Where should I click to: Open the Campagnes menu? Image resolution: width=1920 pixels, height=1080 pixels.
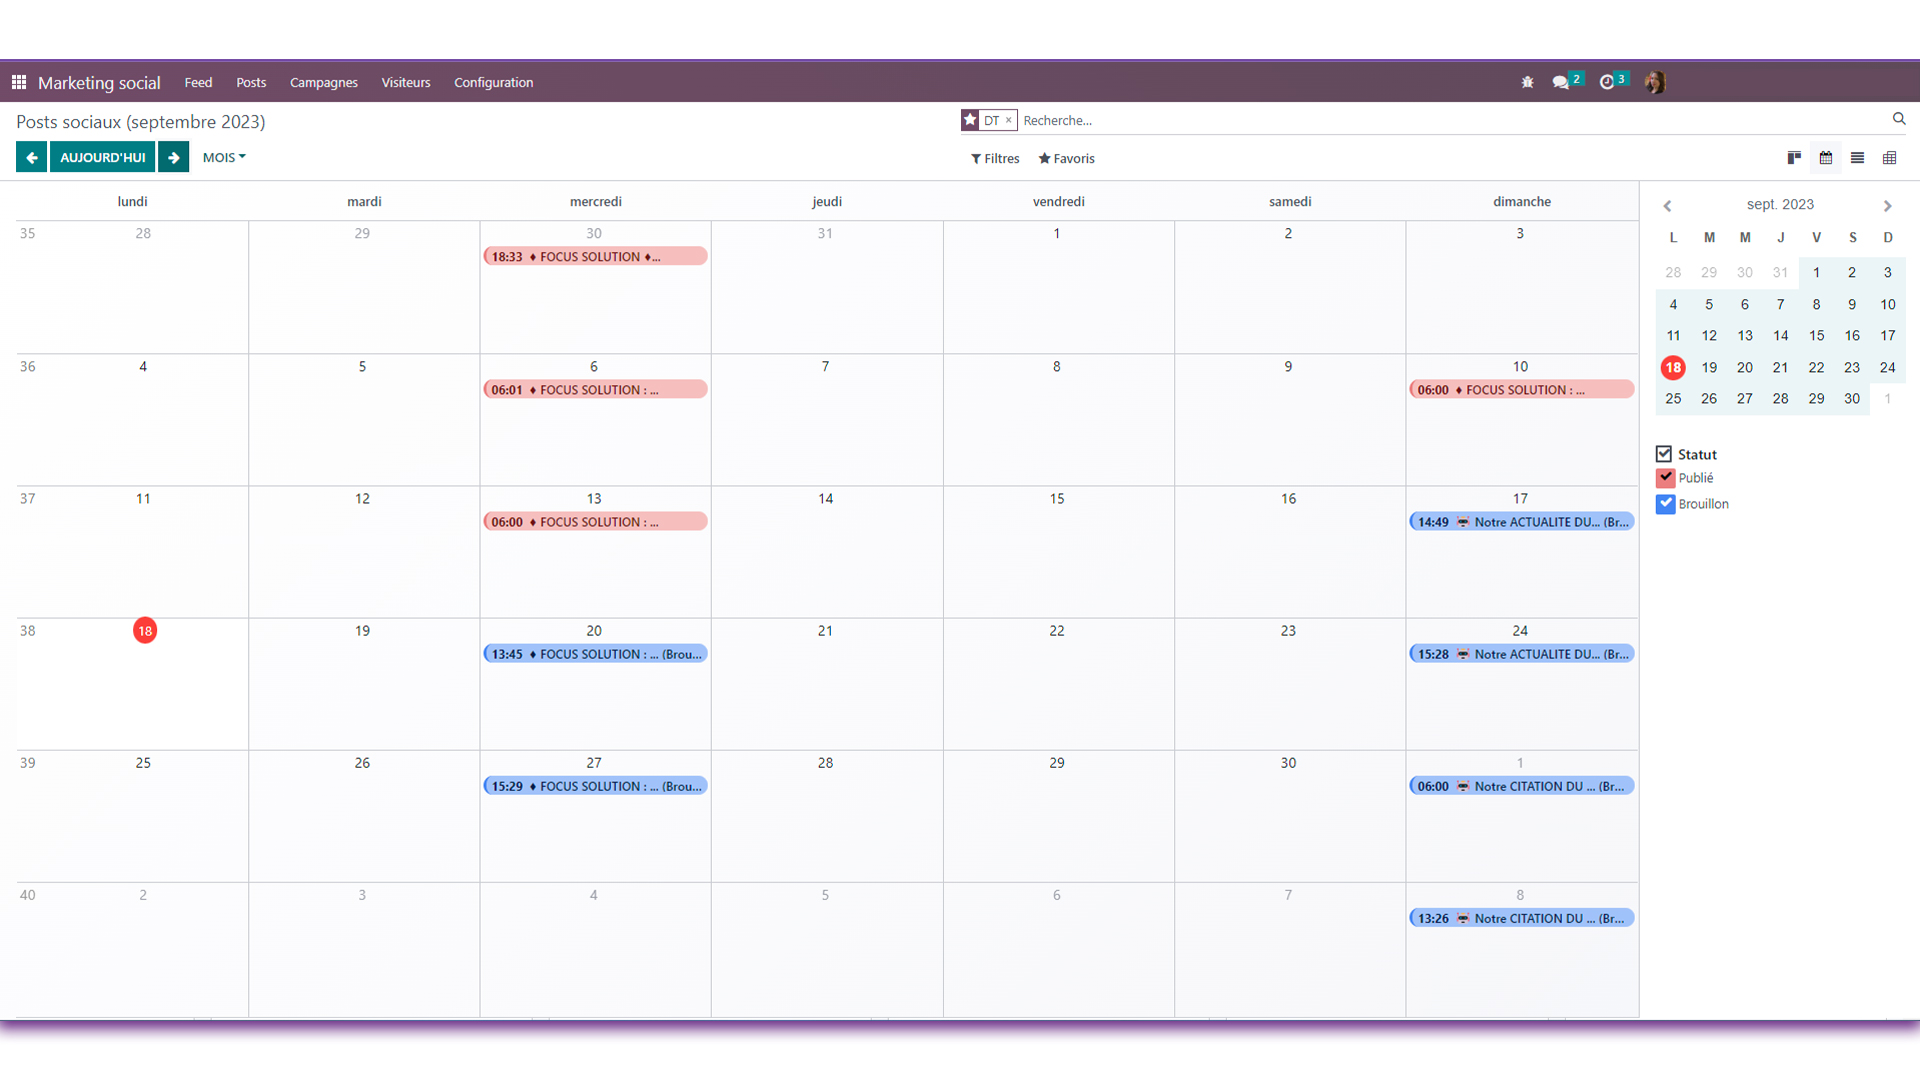tap(323, 82)
